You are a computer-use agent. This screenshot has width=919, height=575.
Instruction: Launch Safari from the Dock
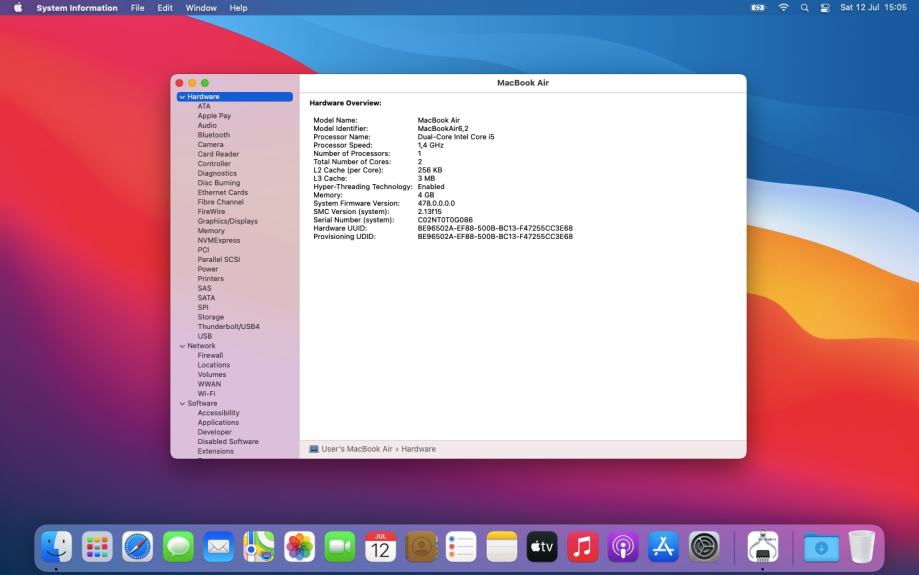coord(138,547)
